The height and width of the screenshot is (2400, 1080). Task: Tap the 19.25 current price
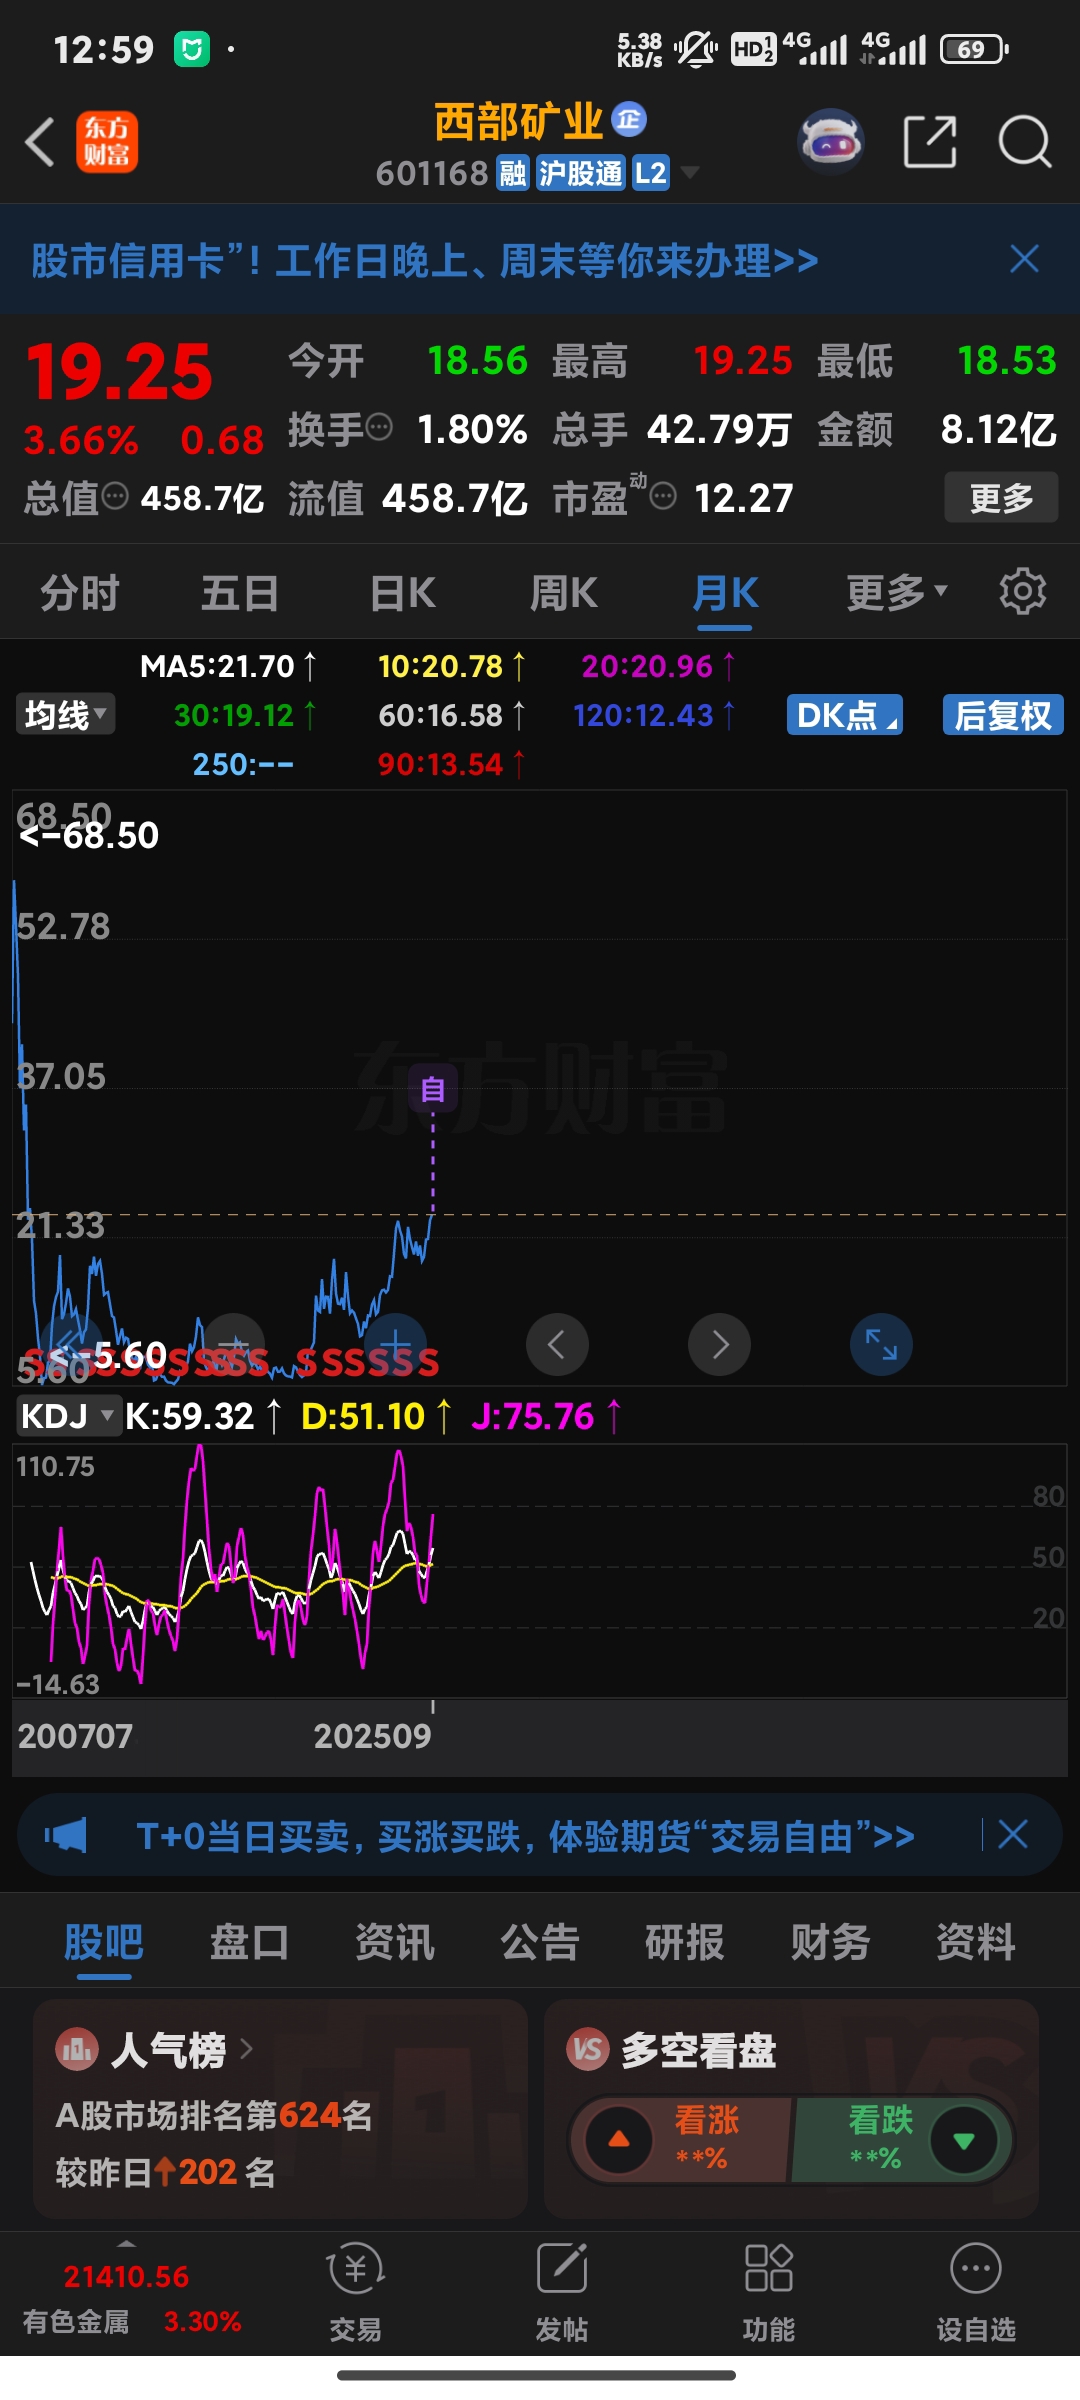tap(120, 371)
